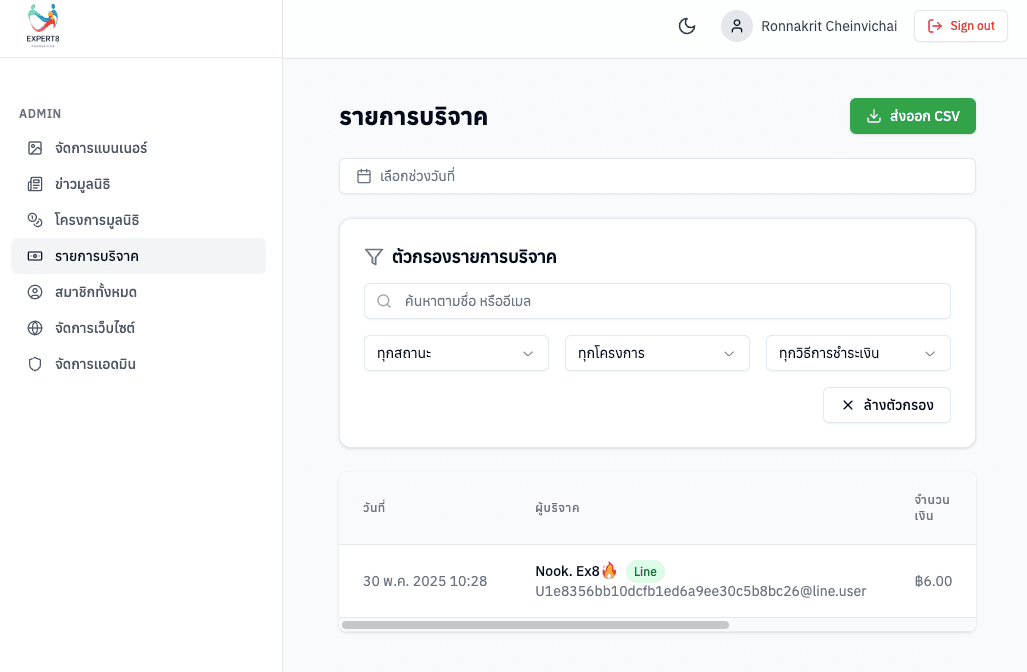The height and width of the screenshot is (672, 1027).
Task: Click the funnel filter icon
Action: click(374, 257)
